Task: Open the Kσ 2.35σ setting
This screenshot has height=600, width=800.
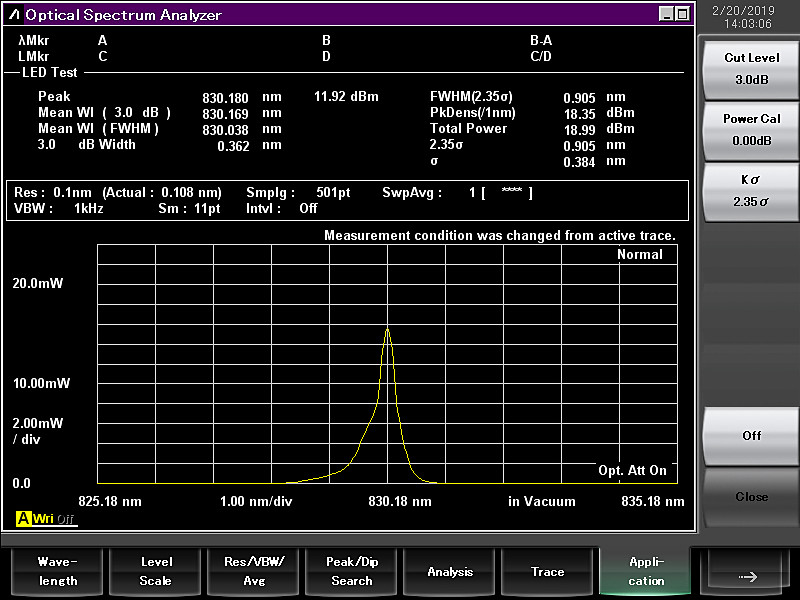Action: [x=751, y=190]
